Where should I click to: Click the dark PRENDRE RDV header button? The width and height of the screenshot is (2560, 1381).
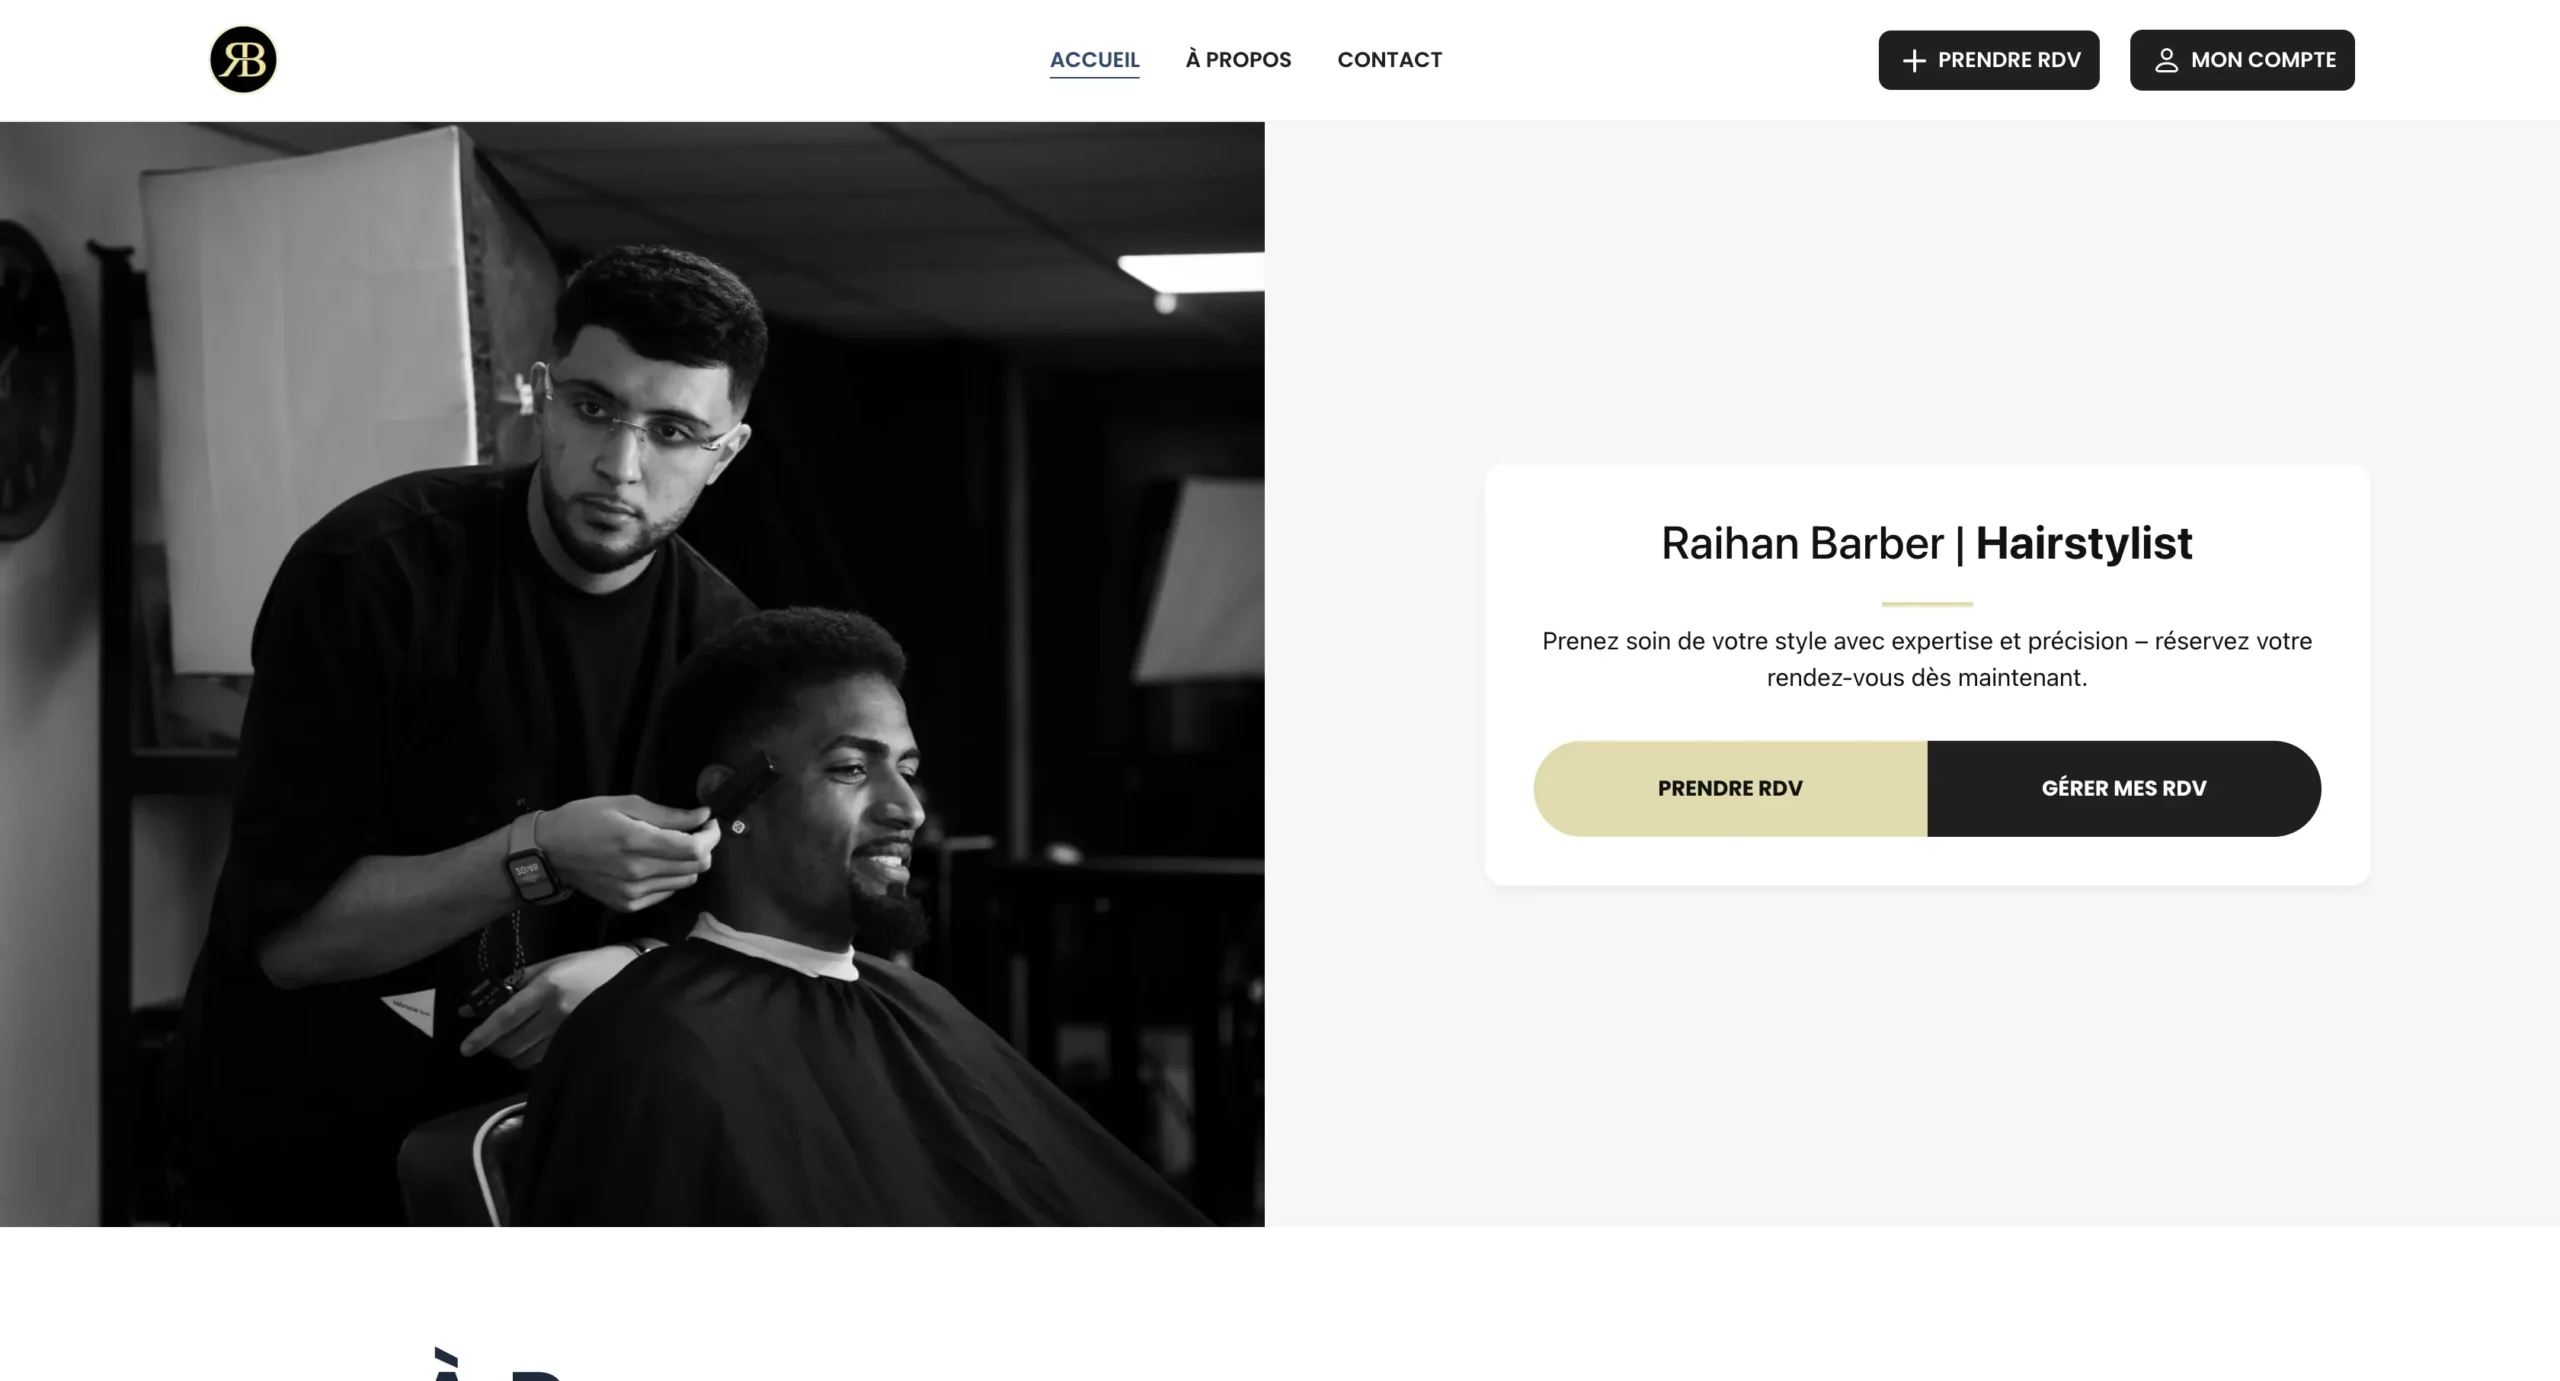click(1988, 60)
